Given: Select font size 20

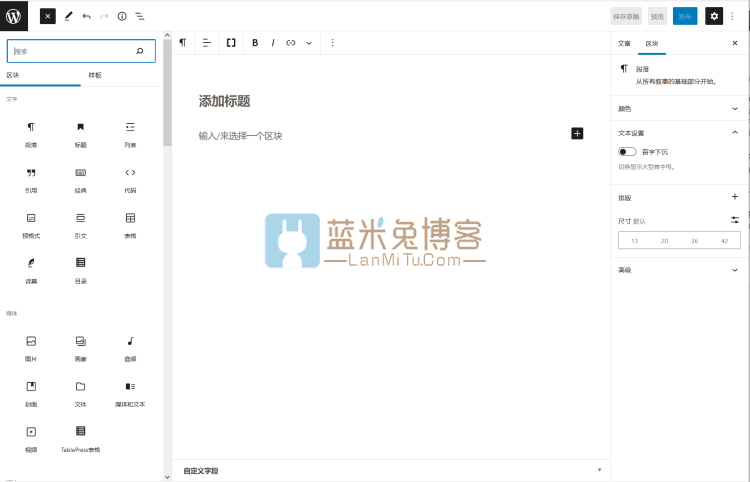Looking at the screenshot, I should (x=664, y=241).
